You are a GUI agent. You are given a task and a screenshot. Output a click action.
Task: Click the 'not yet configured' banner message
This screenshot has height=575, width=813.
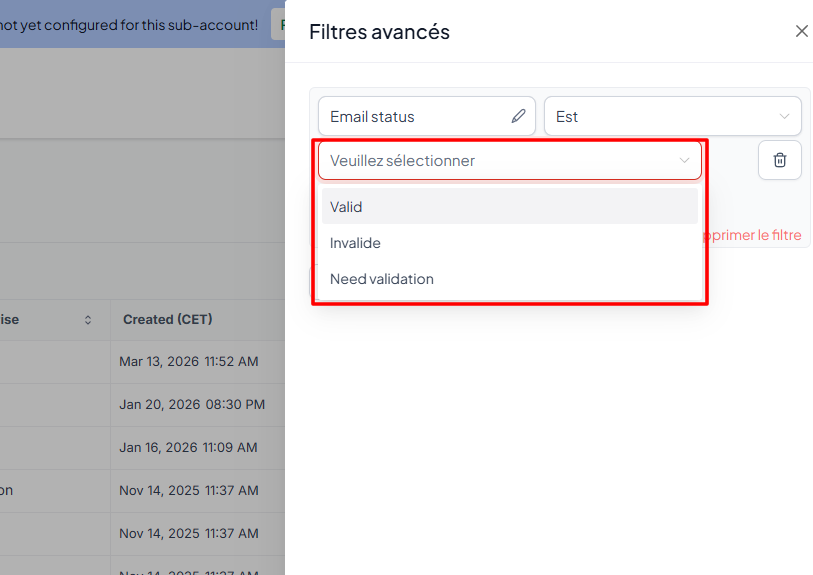click(x=130, y=24)
